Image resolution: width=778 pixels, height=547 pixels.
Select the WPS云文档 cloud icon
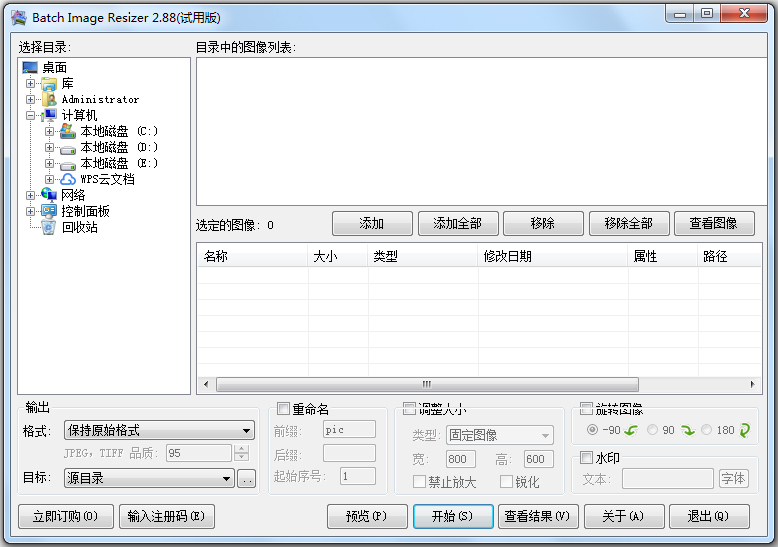tap(68, 179)
